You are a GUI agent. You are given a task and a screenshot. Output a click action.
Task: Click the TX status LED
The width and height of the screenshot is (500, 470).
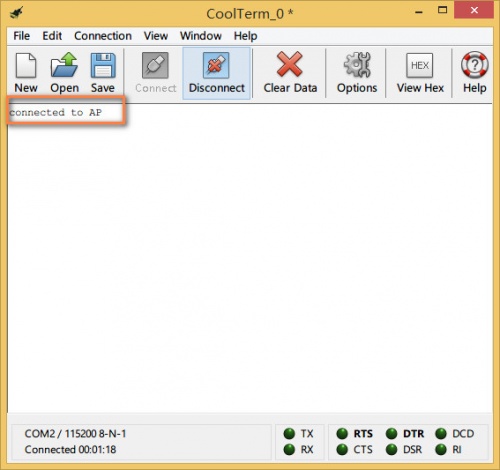[289, 434]
